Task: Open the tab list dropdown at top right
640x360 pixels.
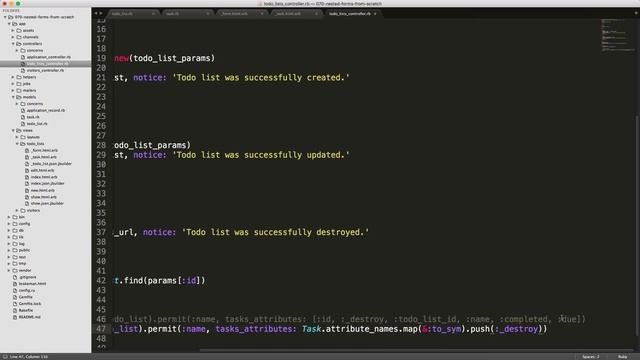Action: (x=636, y=13)
